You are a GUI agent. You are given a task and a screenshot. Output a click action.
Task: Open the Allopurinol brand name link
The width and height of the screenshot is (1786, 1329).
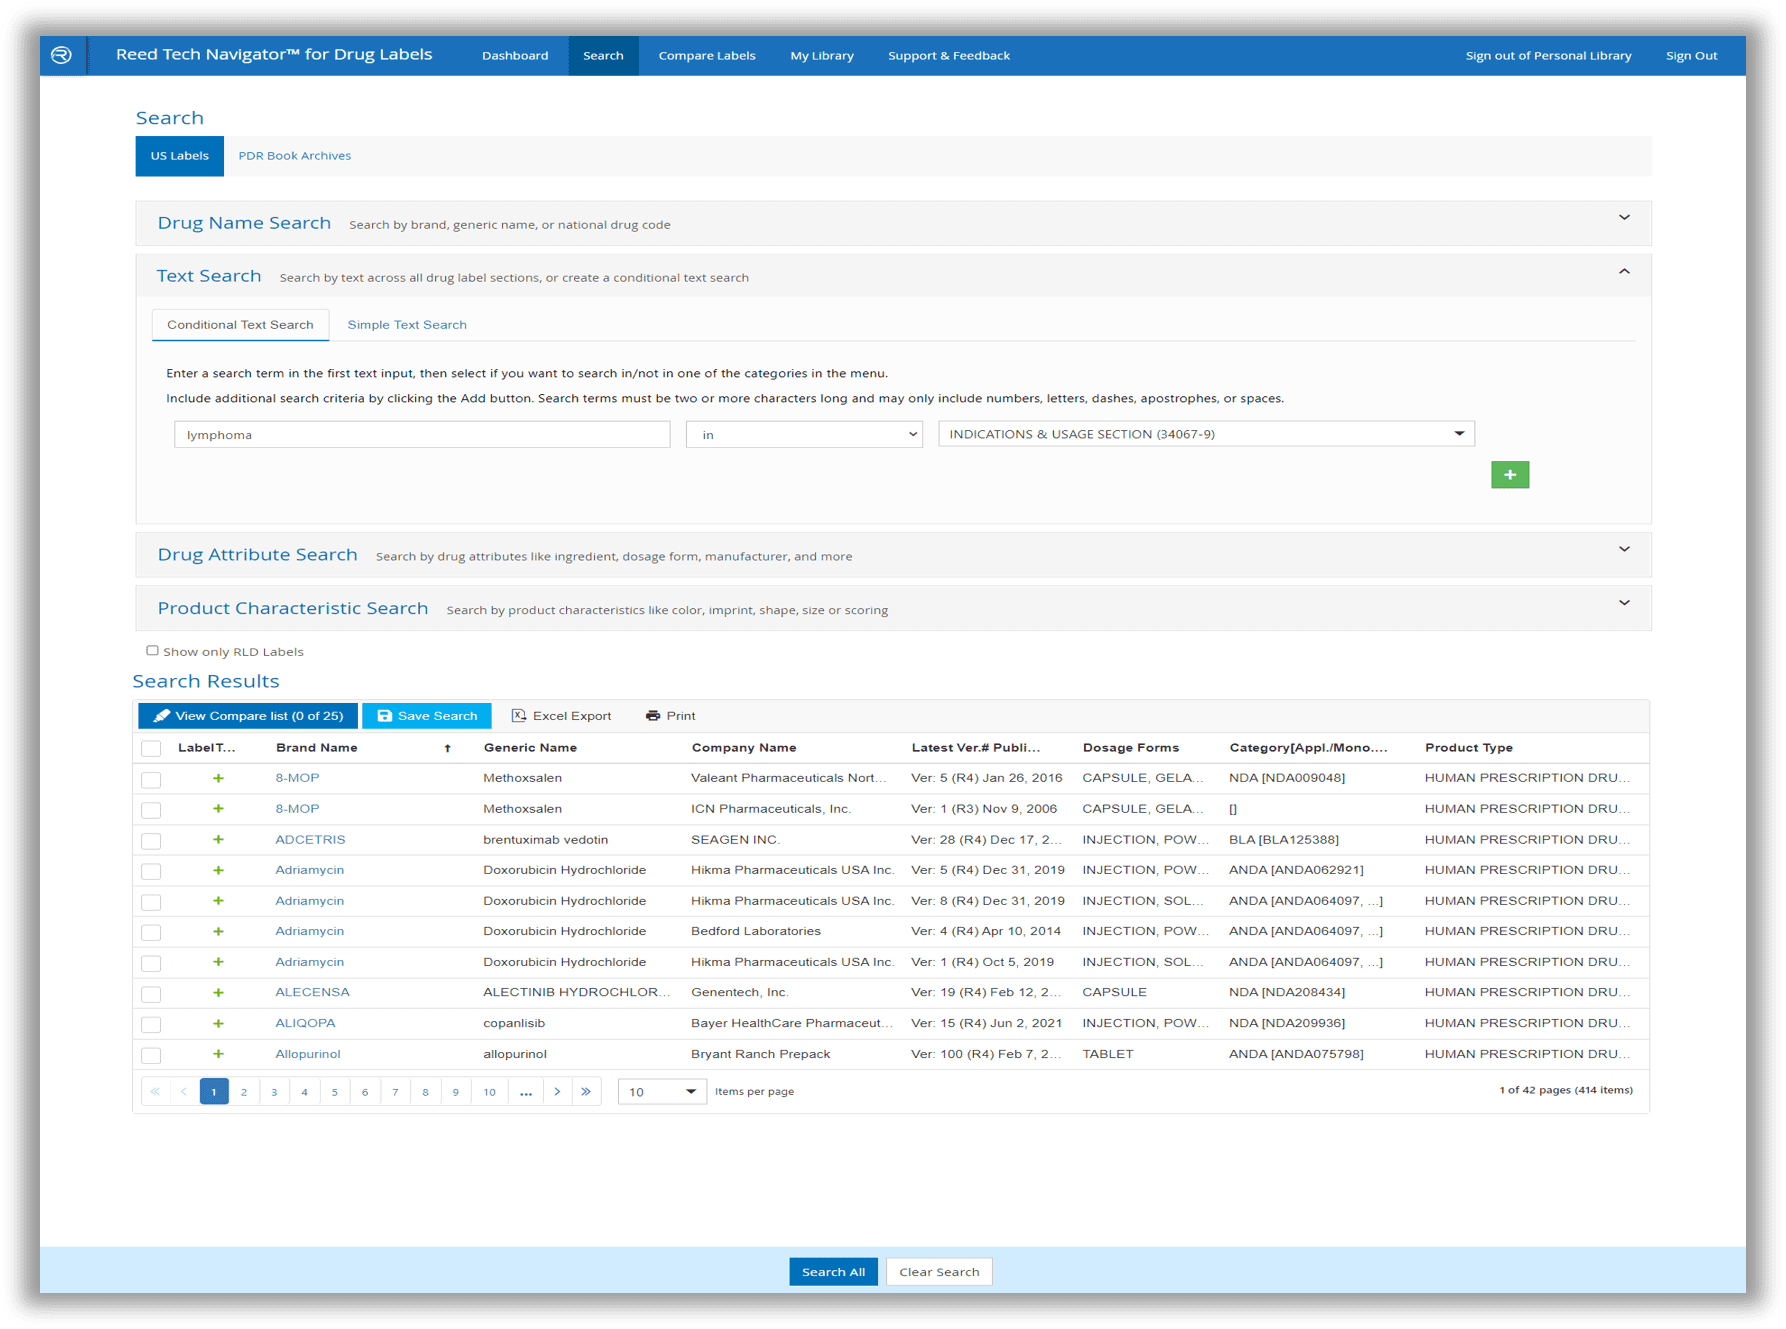tap(307, 1053)
